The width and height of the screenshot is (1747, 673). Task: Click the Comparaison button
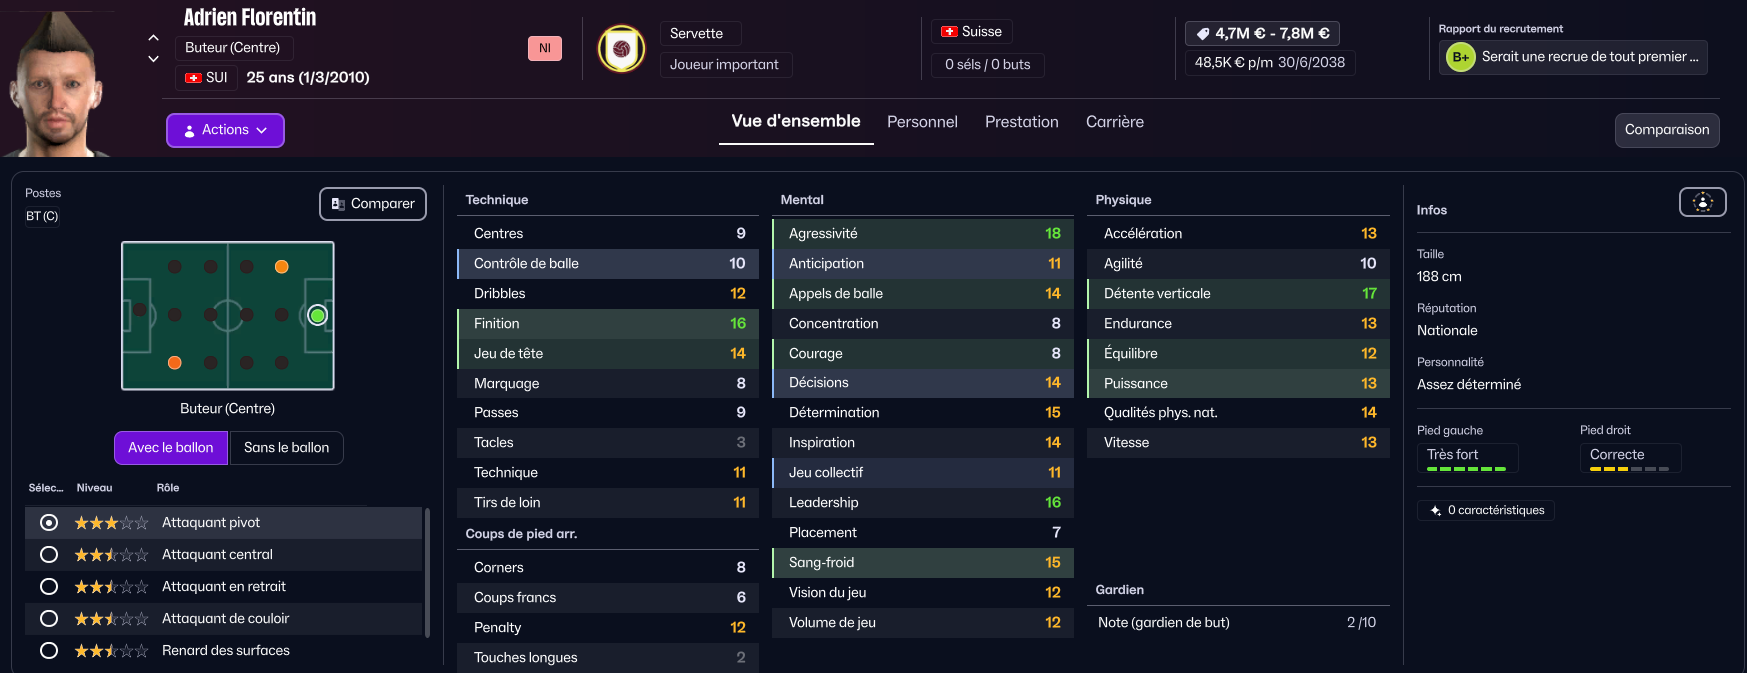point(1666,130)
